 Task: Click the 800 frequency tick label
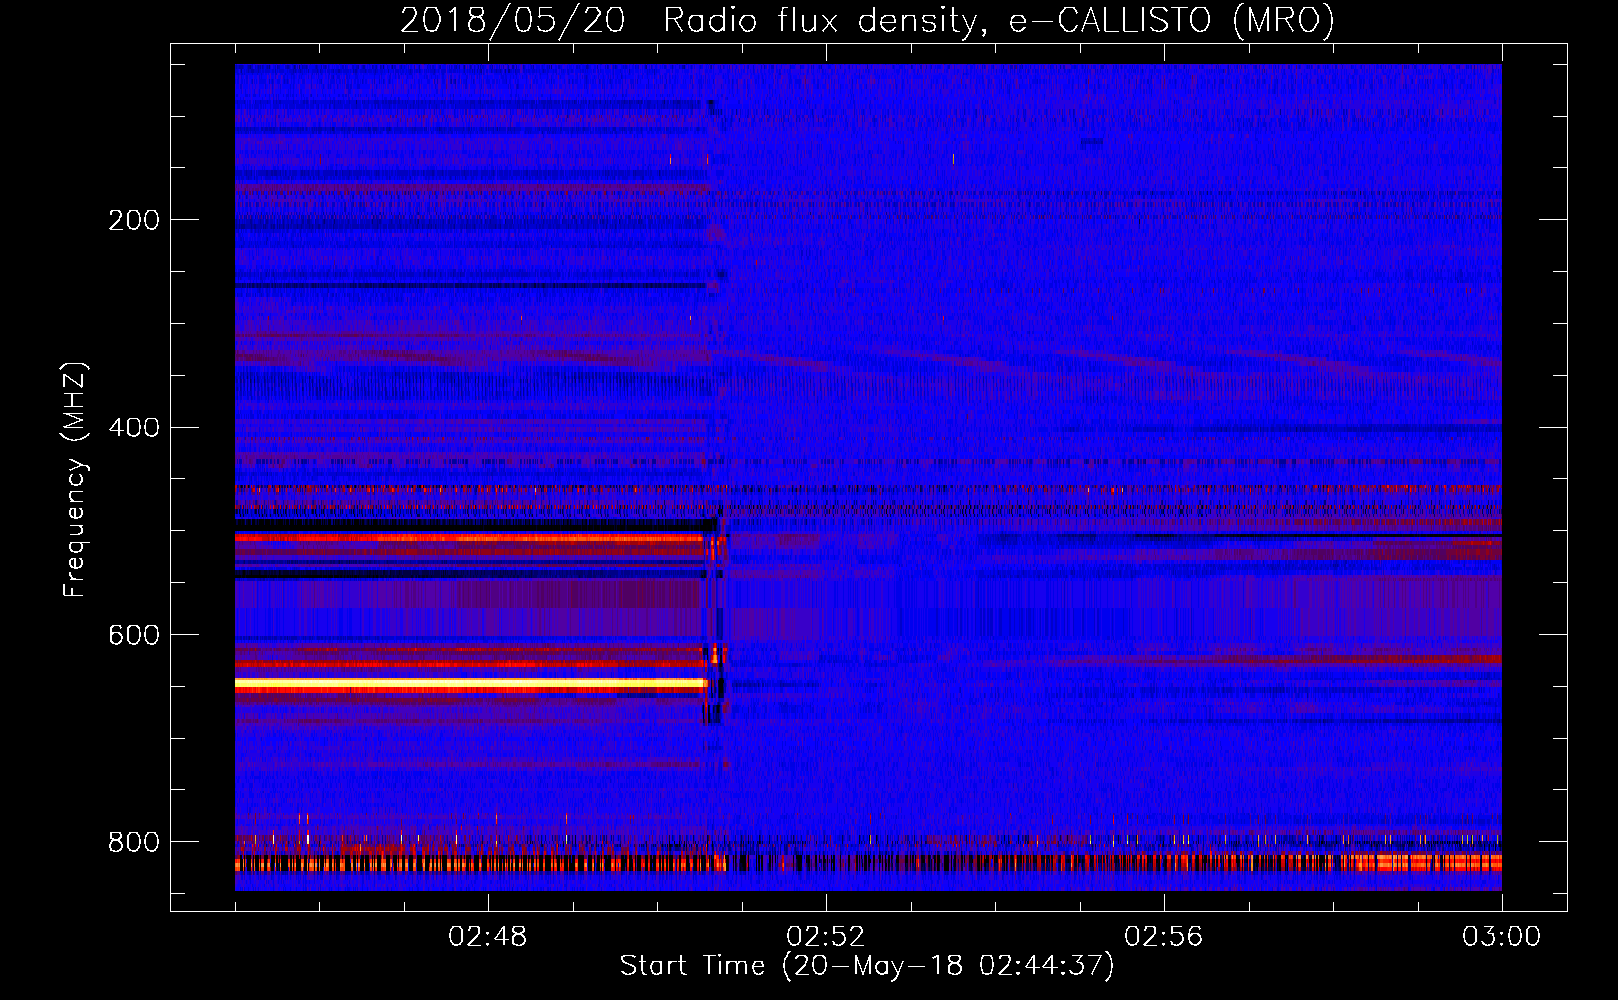[x=134, y=842]
